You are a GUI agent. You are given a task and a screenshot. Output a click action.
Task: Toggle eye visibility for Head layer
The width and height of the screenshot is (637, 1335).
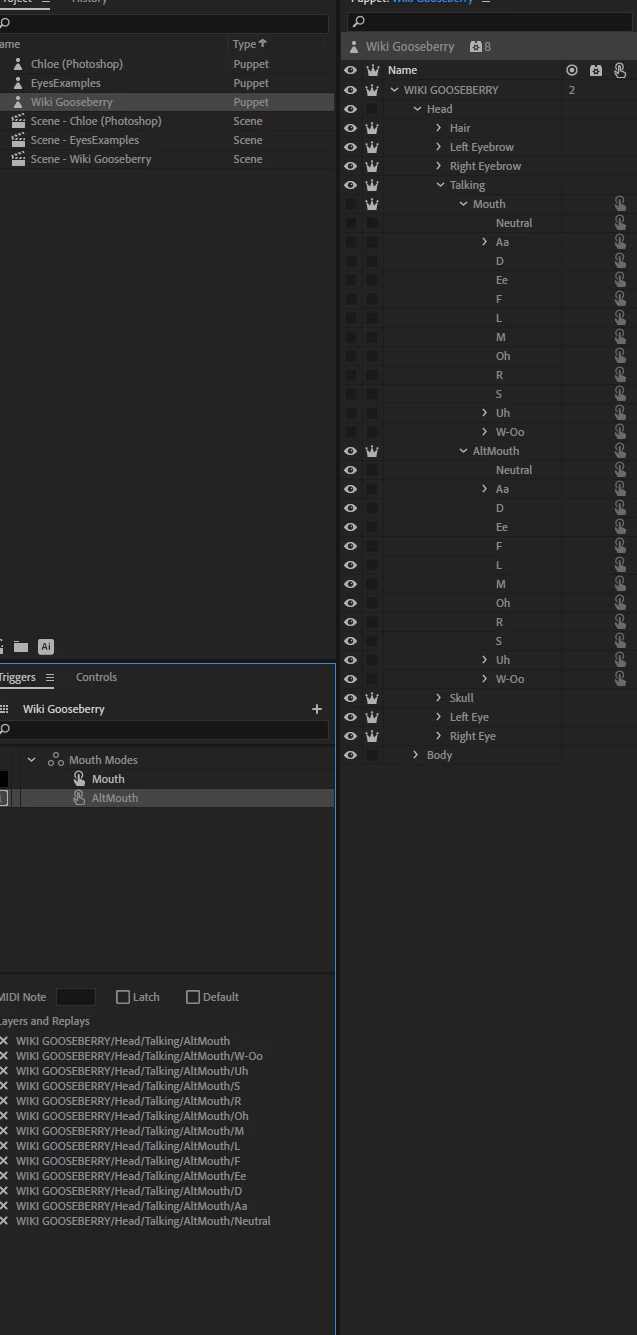point(350,109)
